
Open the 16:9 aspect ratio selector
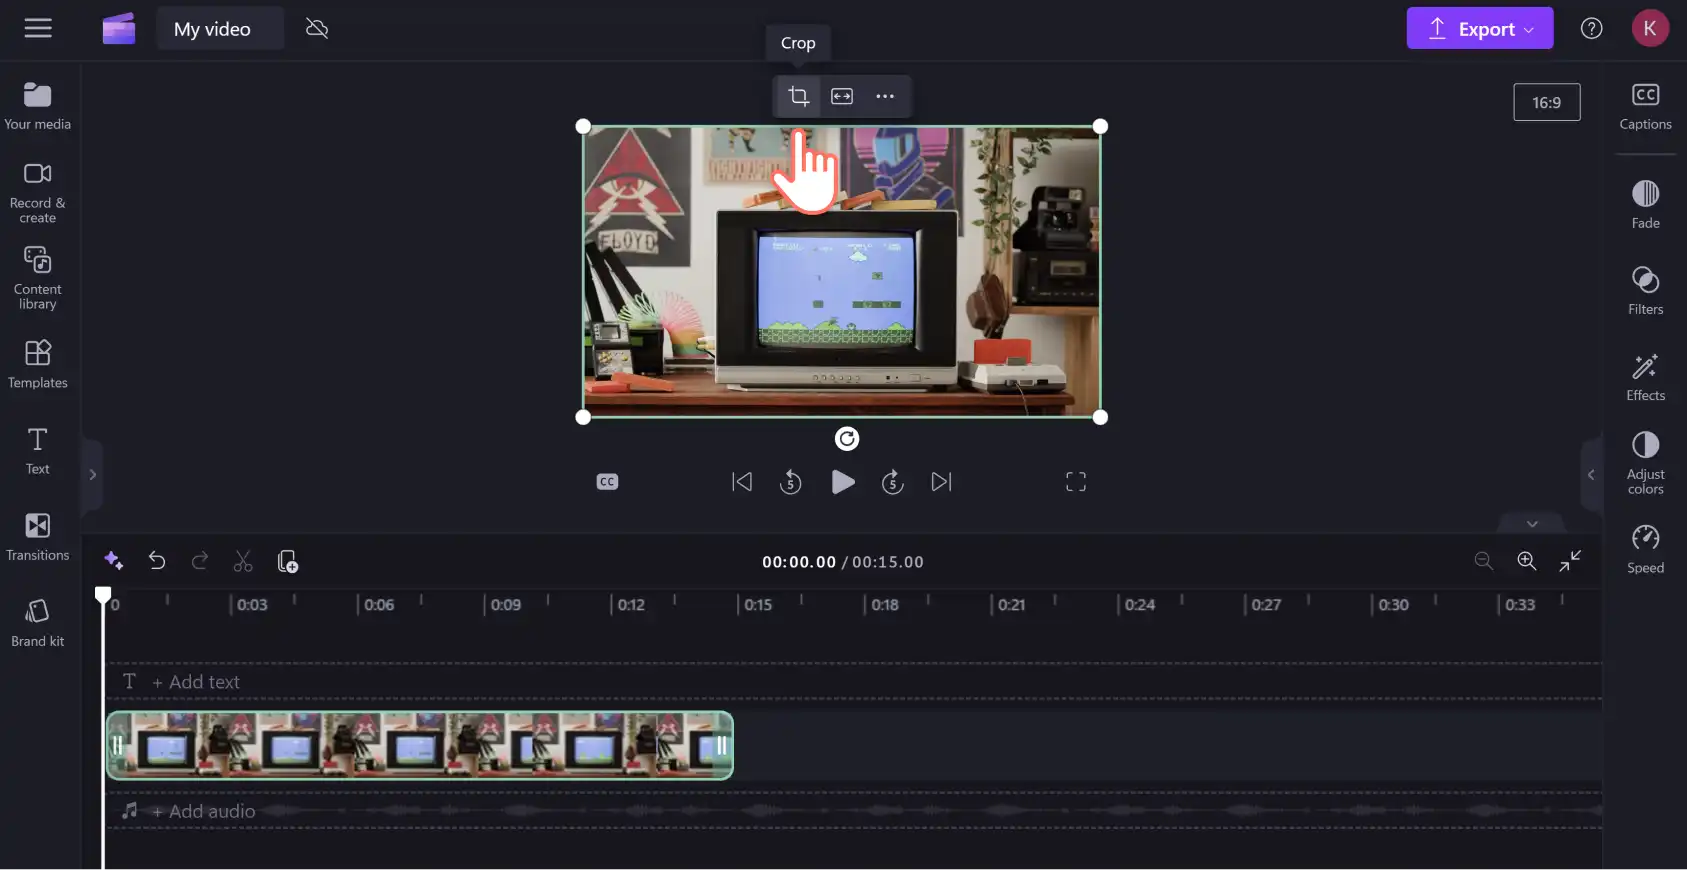click(x=1546, y=102)
